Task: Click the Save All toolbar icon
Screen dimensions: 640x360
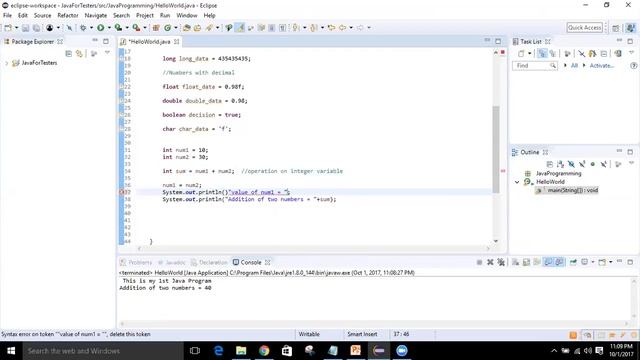Action: point(36,28)
